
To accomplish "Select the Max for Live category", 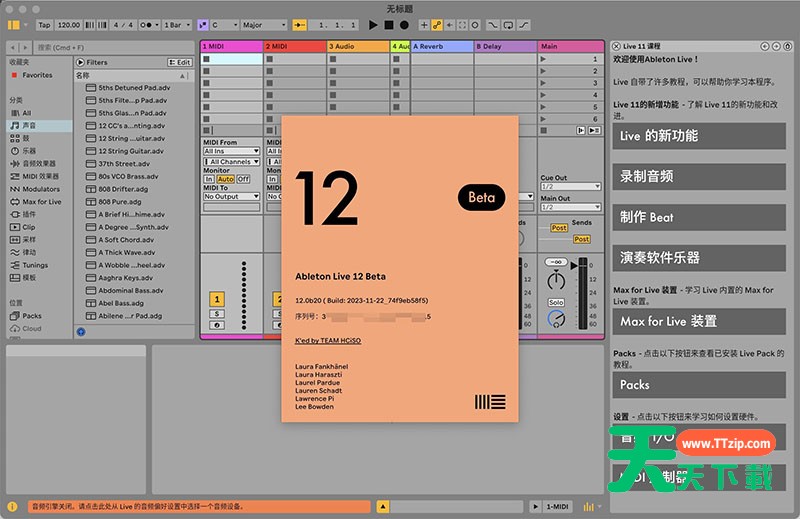I will pyautogui.click(x=41, y=202).
